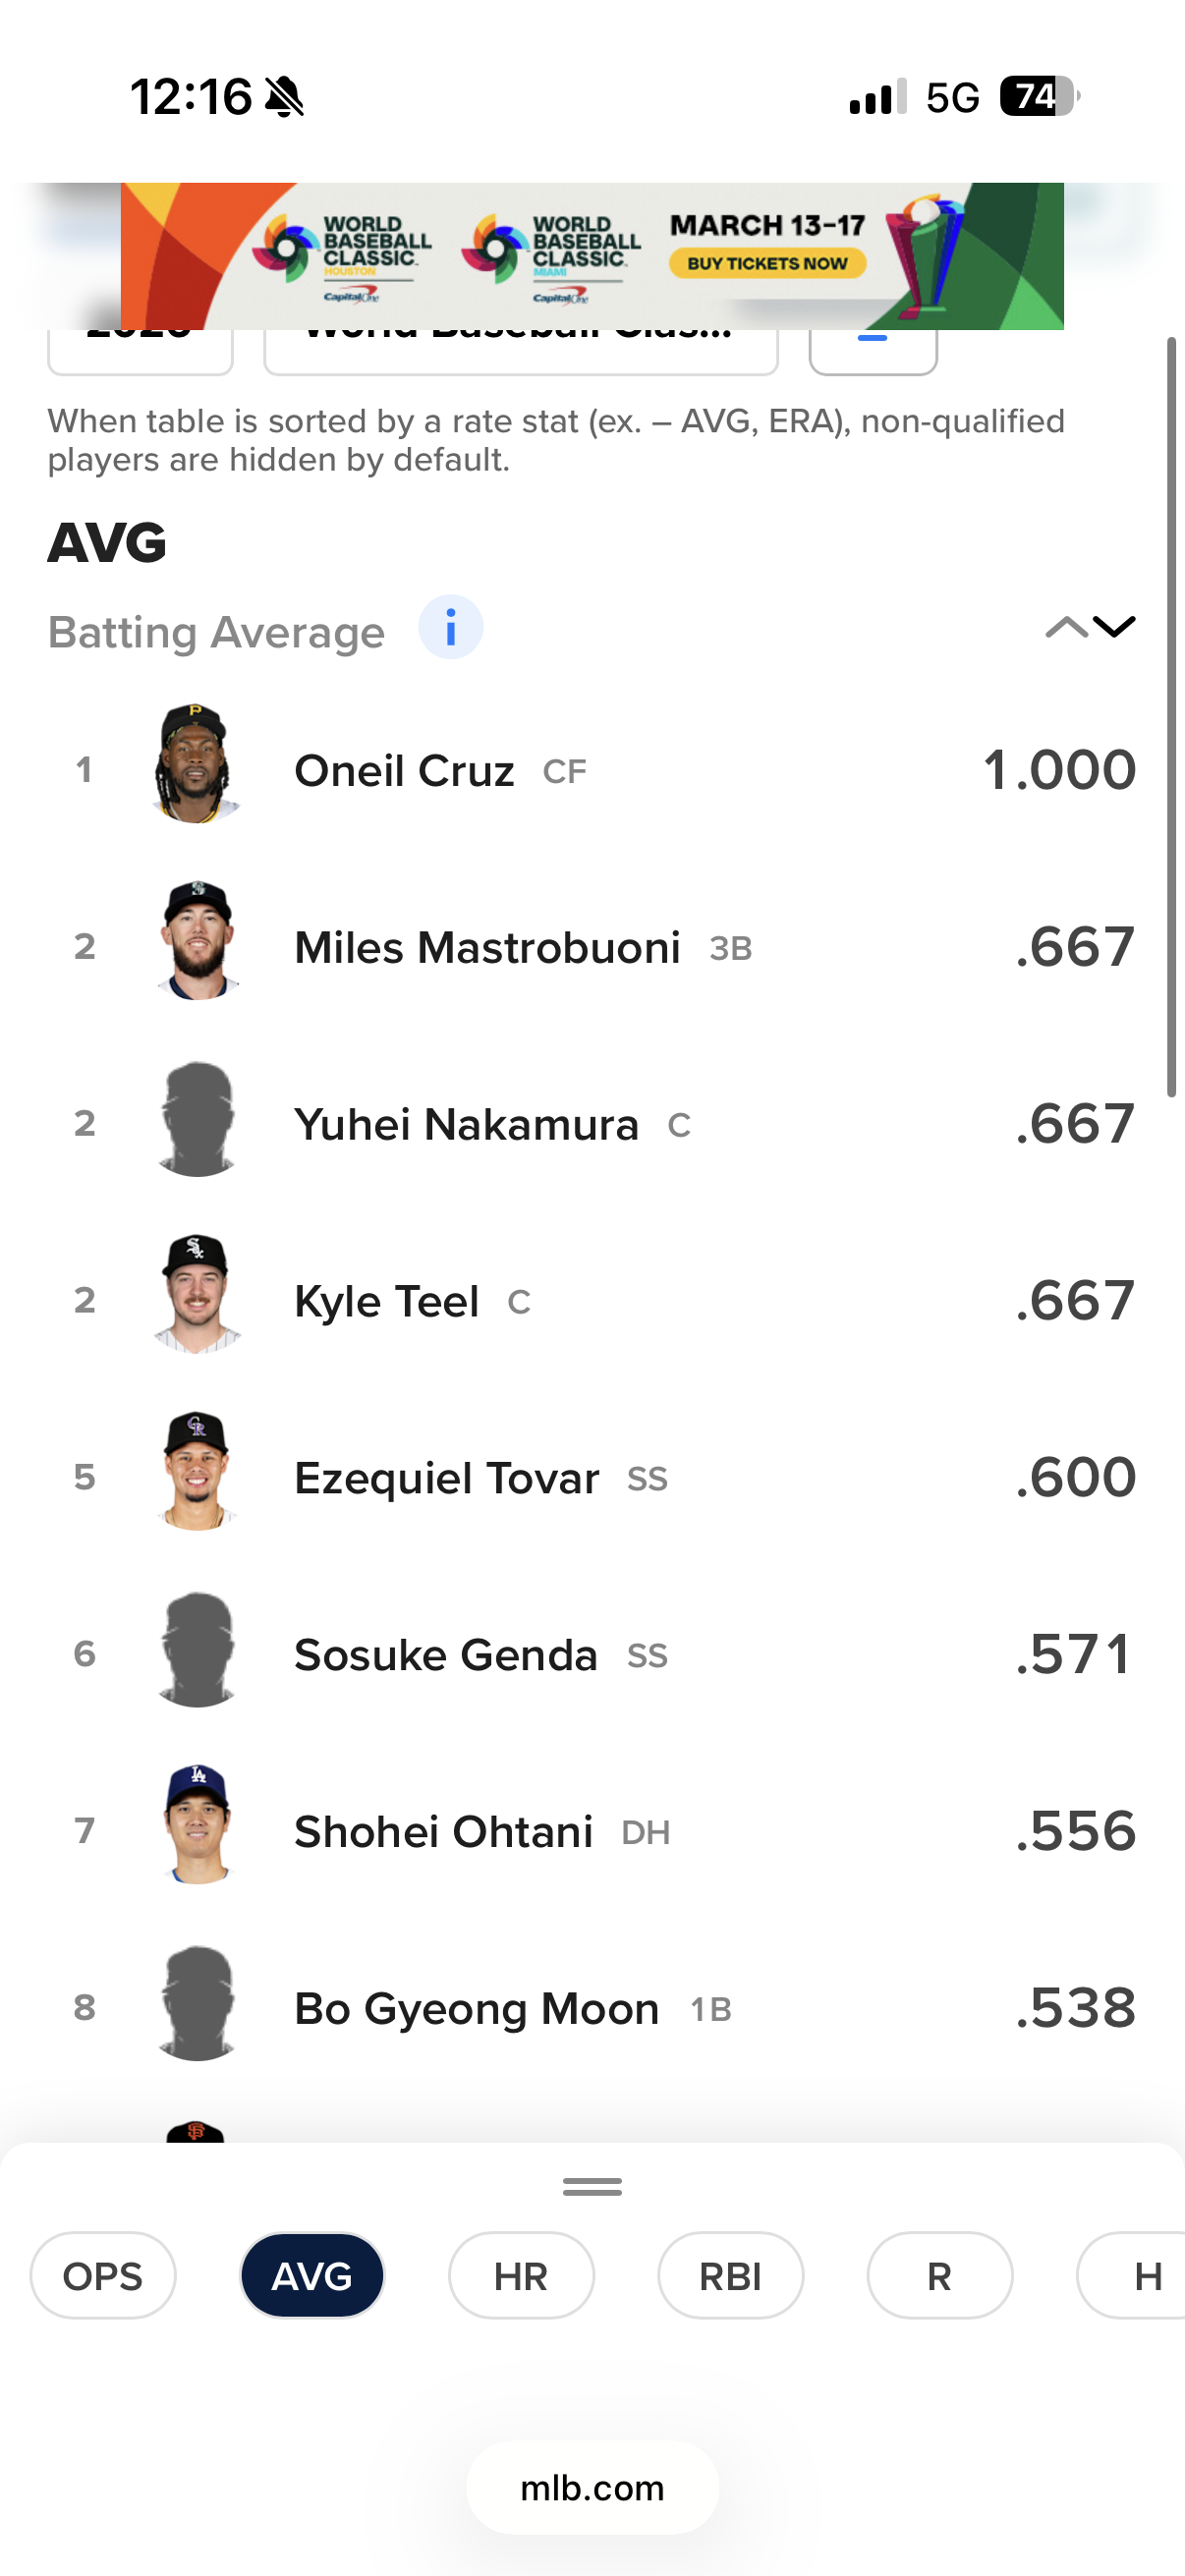
Task: Open Bo Gyeong Moon player link
Action: click(x=476, y=2009)
